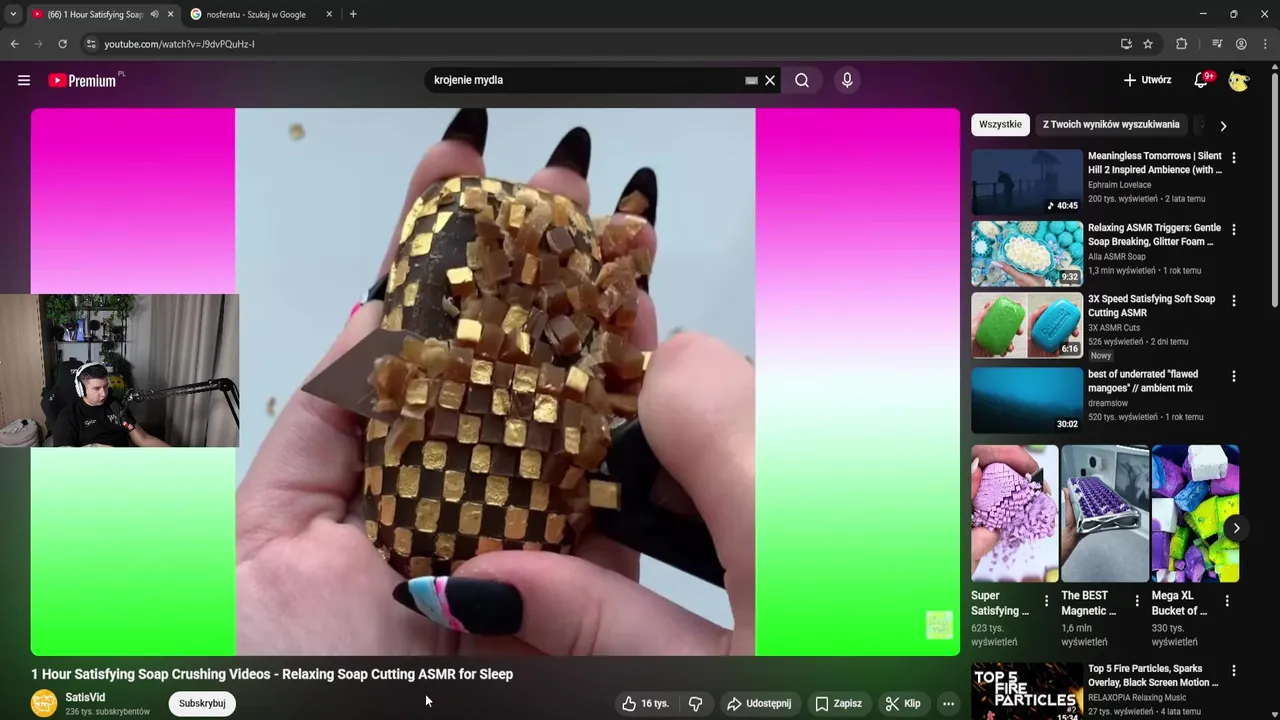Click Udostępnij share button

point(759,704)
